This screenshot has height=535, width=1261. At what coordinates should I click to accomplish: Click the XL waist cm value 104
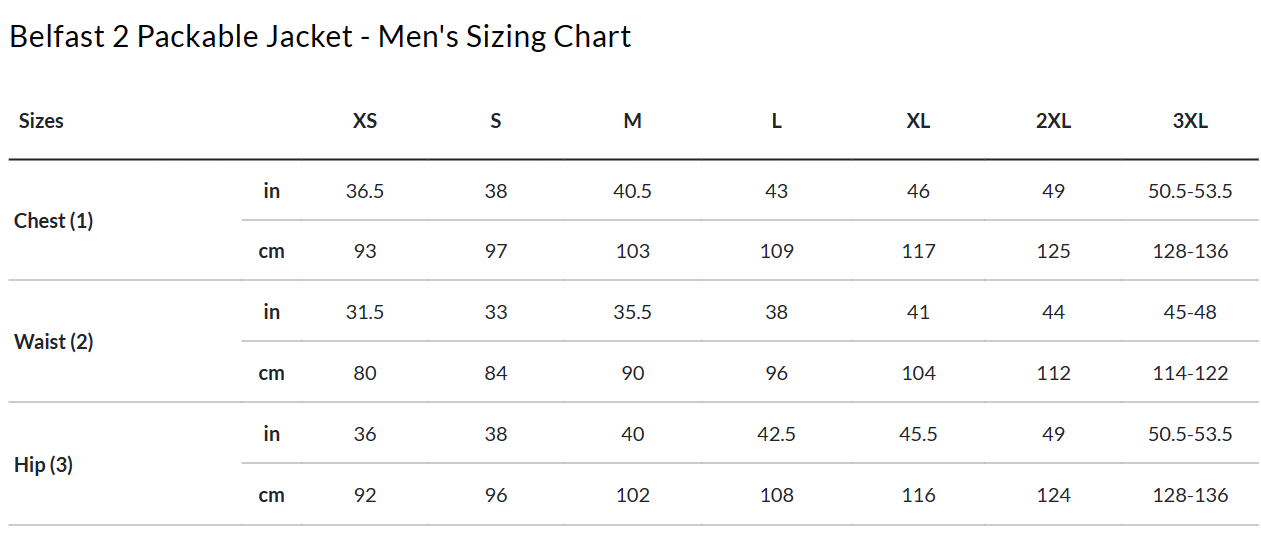tap(918, 373)
